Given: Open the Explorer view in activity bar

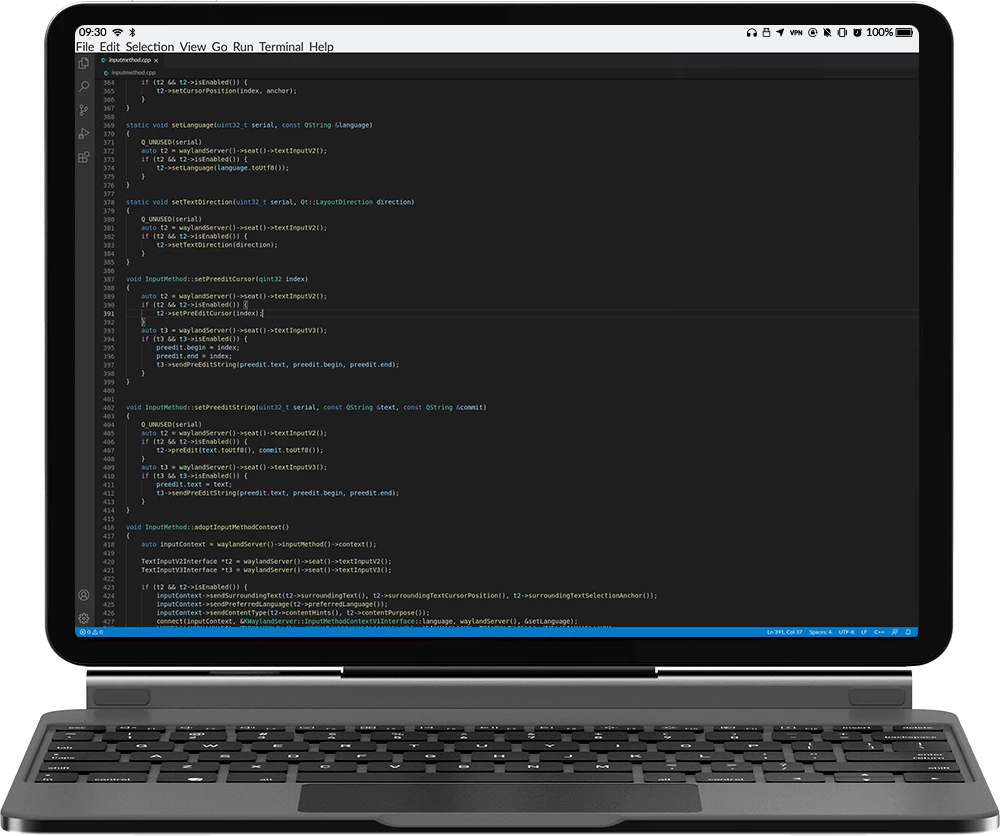Looking at the screenshot, I should coord(84,63).
